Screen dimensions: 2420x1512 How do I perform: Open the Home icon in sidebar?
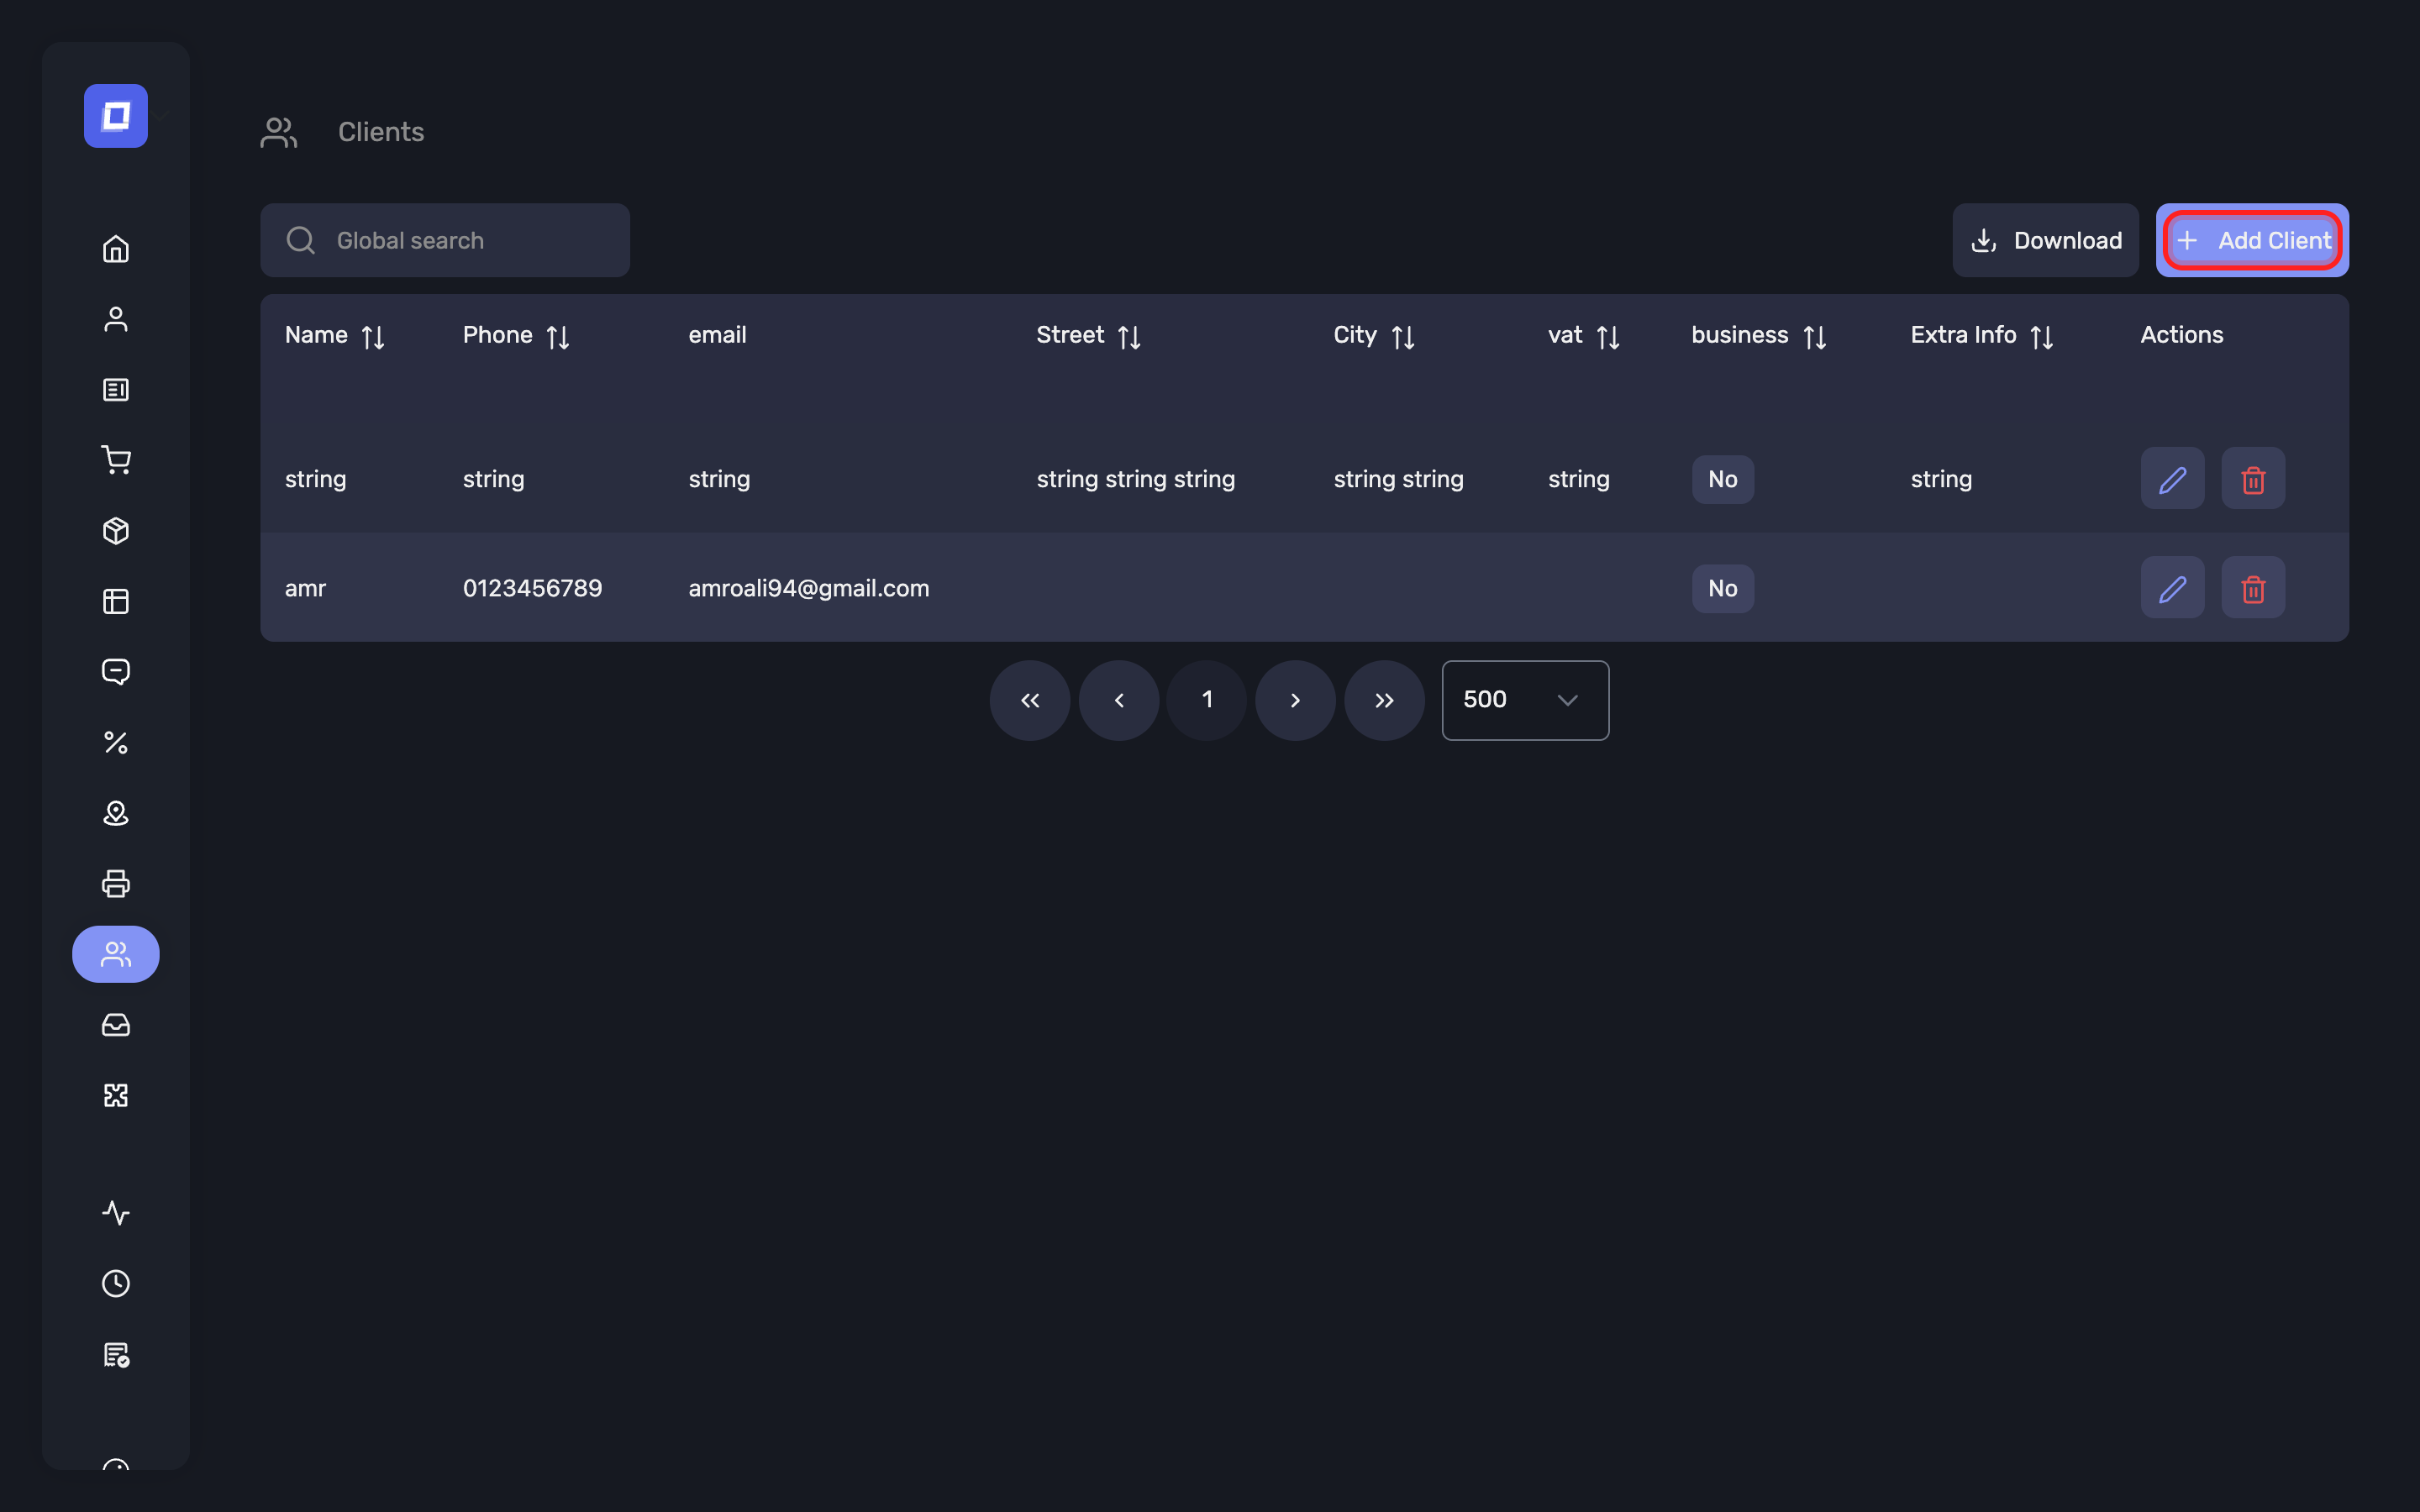tap(116, 248)
